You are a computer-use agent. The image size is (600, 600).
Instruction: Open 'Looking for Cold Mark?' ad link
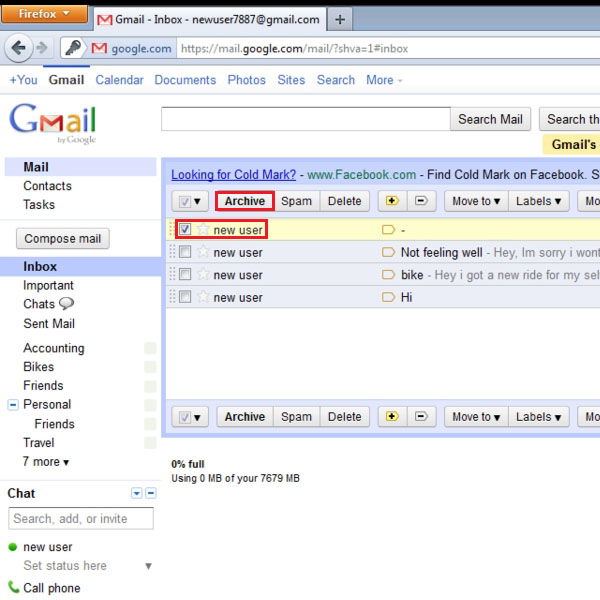233,174
